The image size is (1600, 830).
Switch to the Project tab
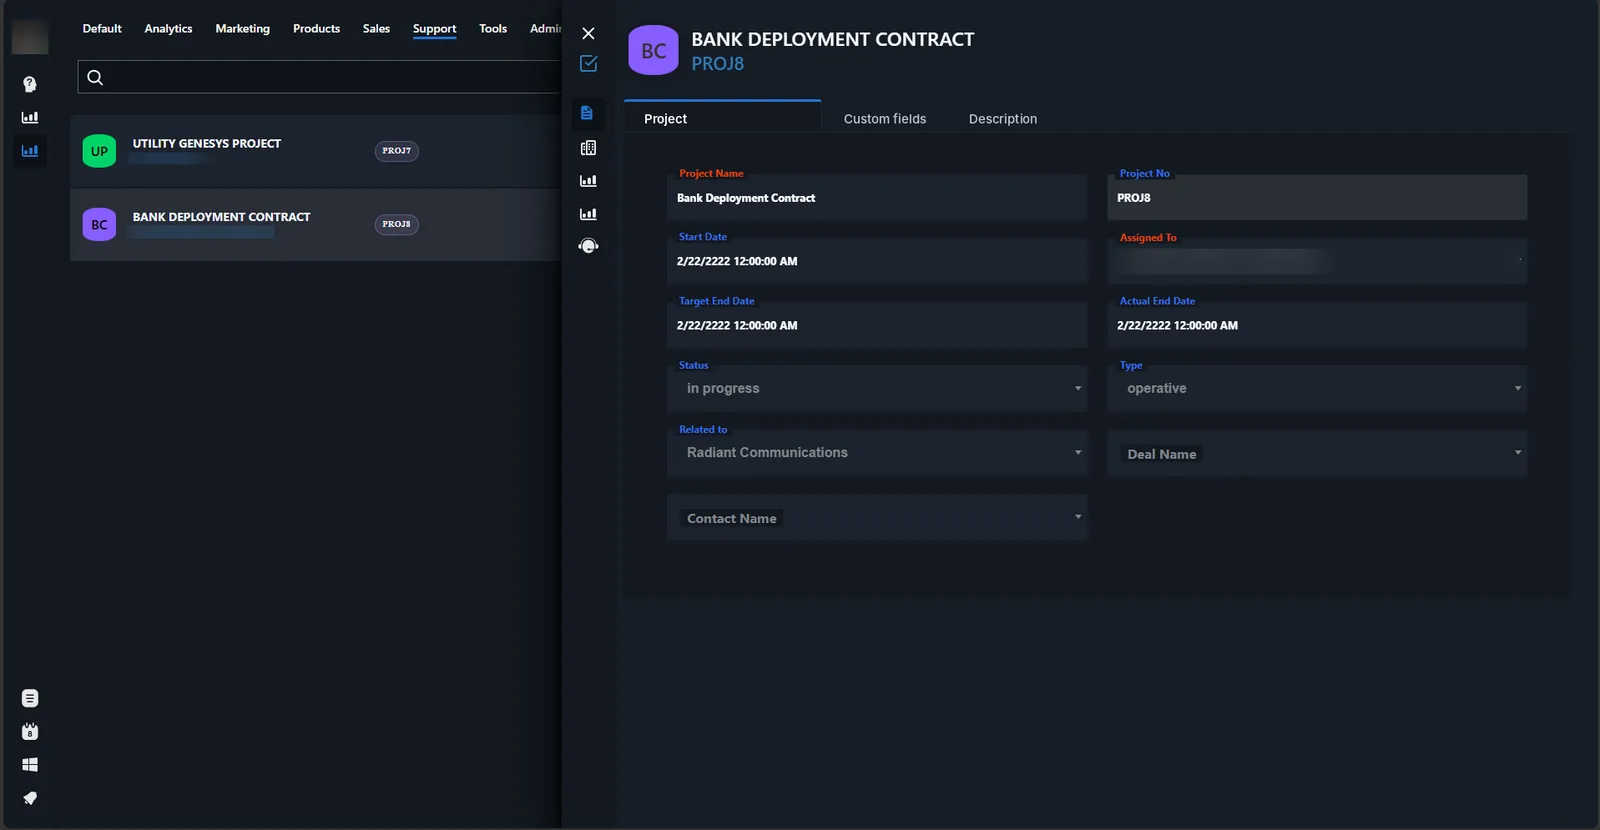pyautogui.click(x=722, y=118)
